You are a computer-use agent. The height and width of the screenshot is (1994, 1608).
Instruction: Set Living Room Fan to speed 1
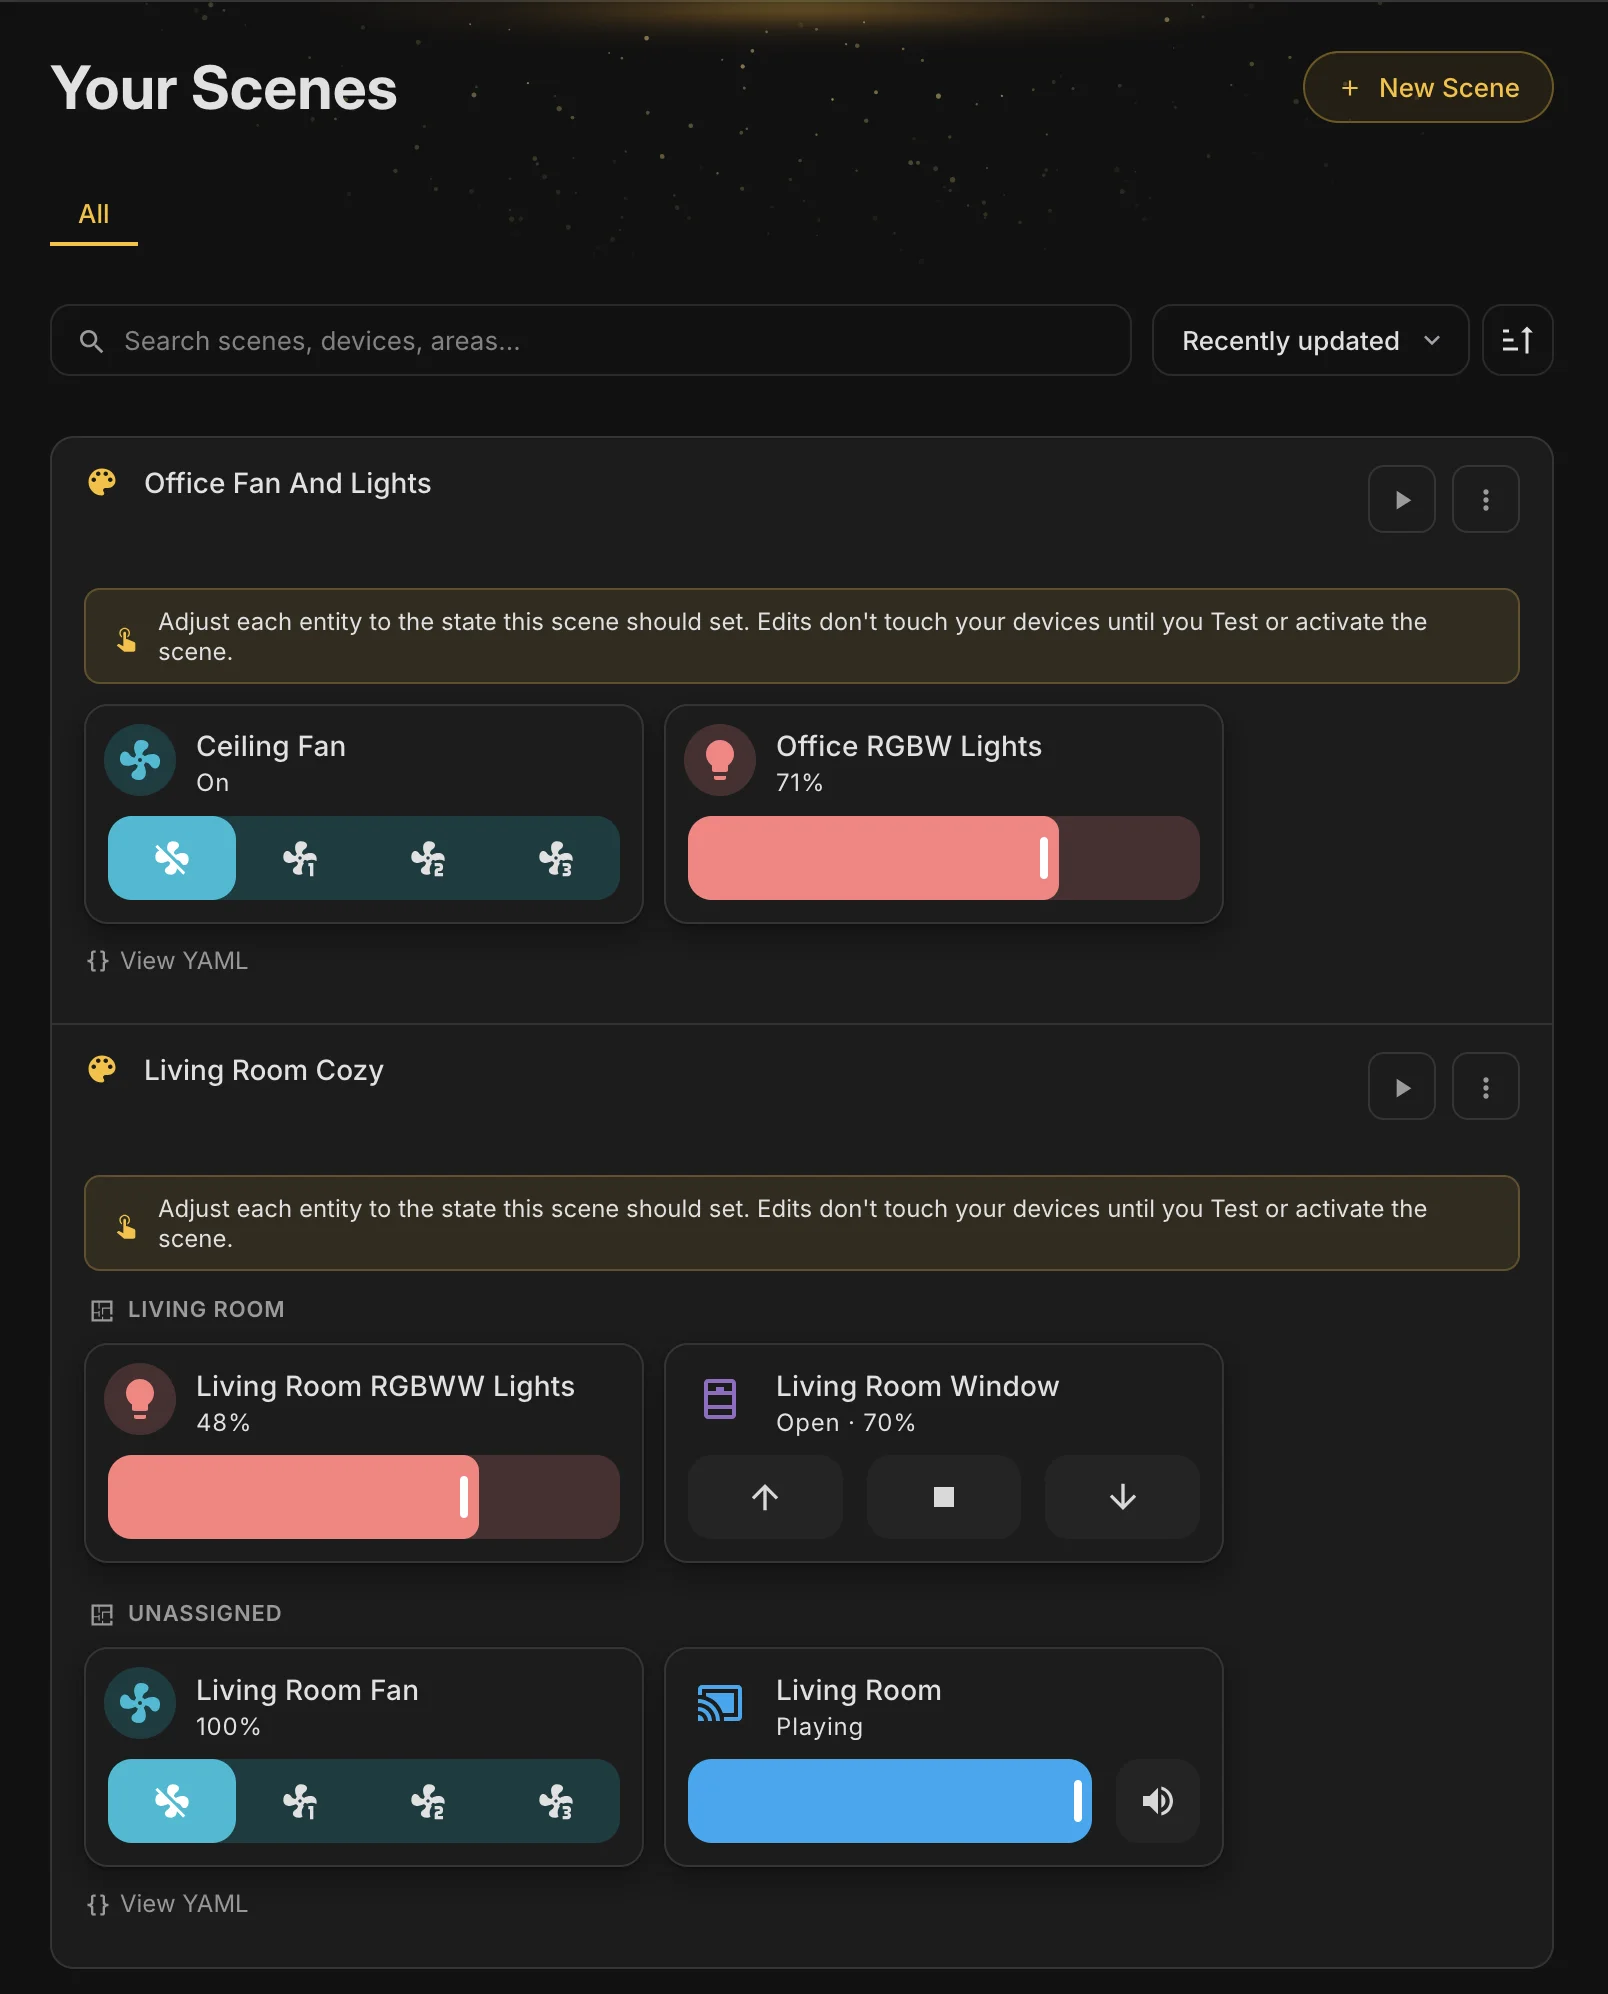pyautogui.click(x=300, y=1801)
